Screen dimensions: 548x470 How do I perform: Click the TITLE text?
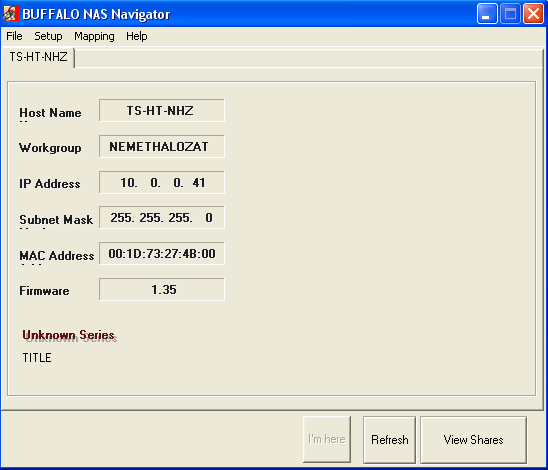[x=37, y=357]
